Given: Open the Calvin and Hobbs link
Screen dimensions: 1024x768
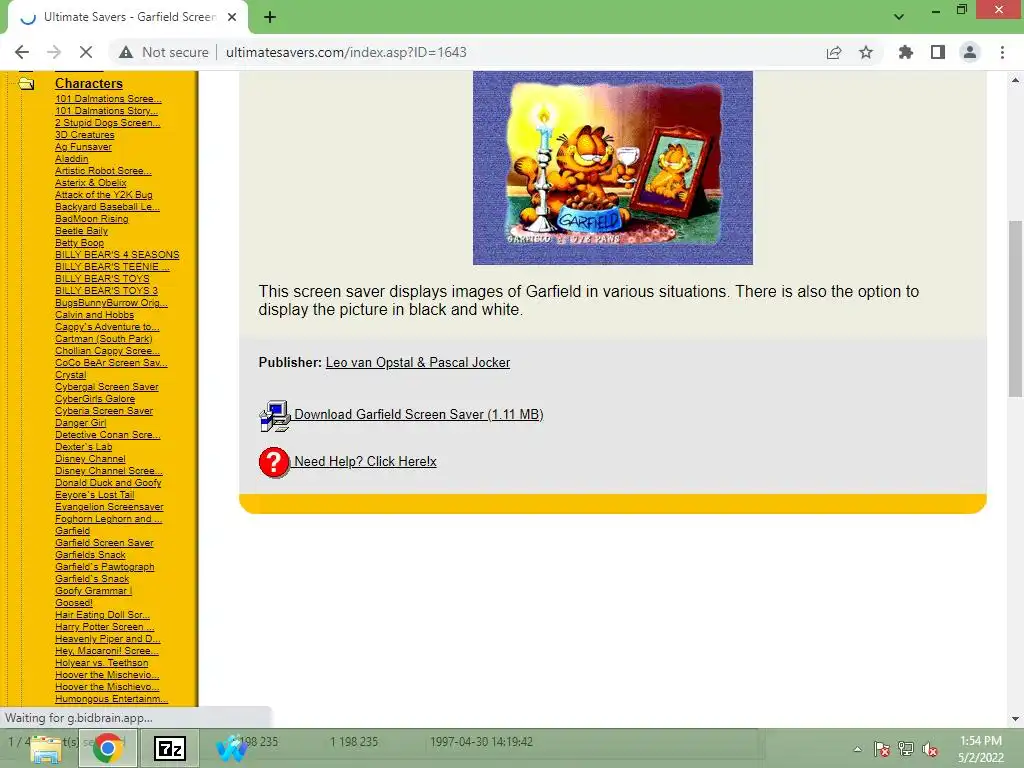Looking at the screenshot, I should pos(94,315).
